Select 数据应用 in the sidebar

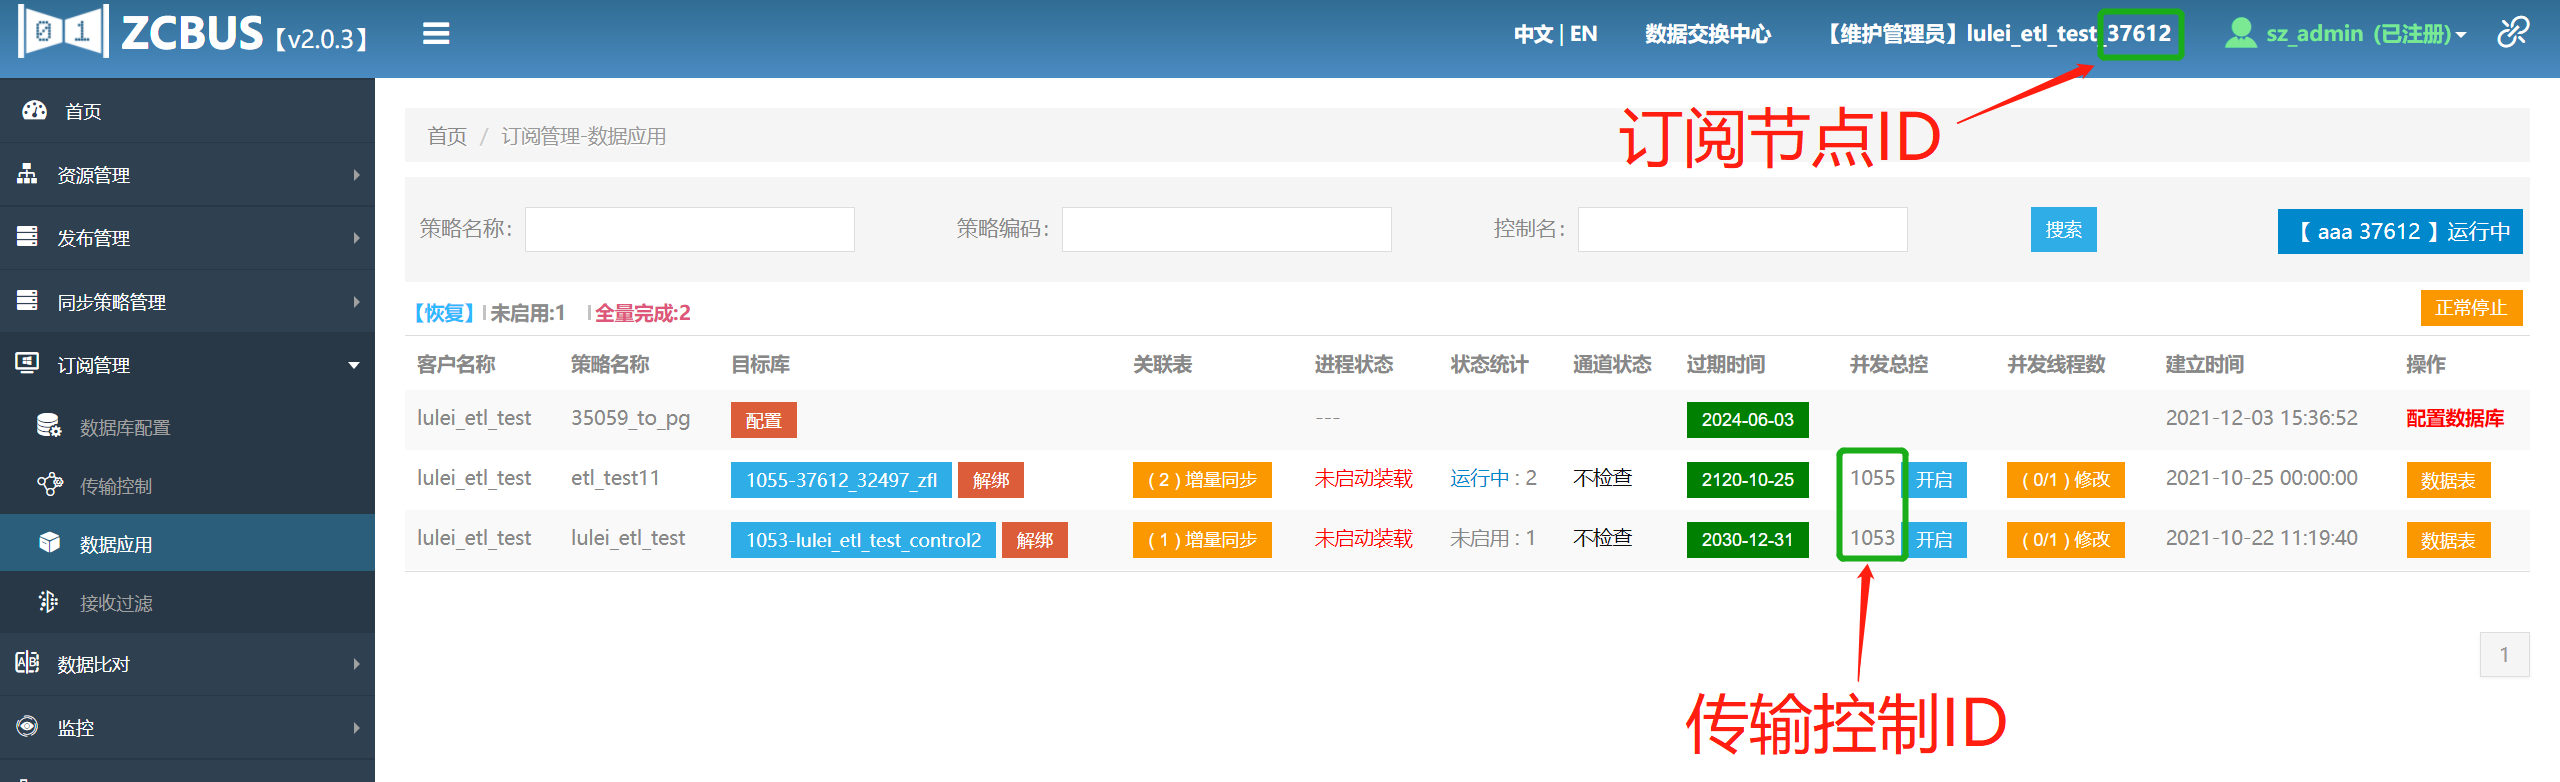click(116, 544)
